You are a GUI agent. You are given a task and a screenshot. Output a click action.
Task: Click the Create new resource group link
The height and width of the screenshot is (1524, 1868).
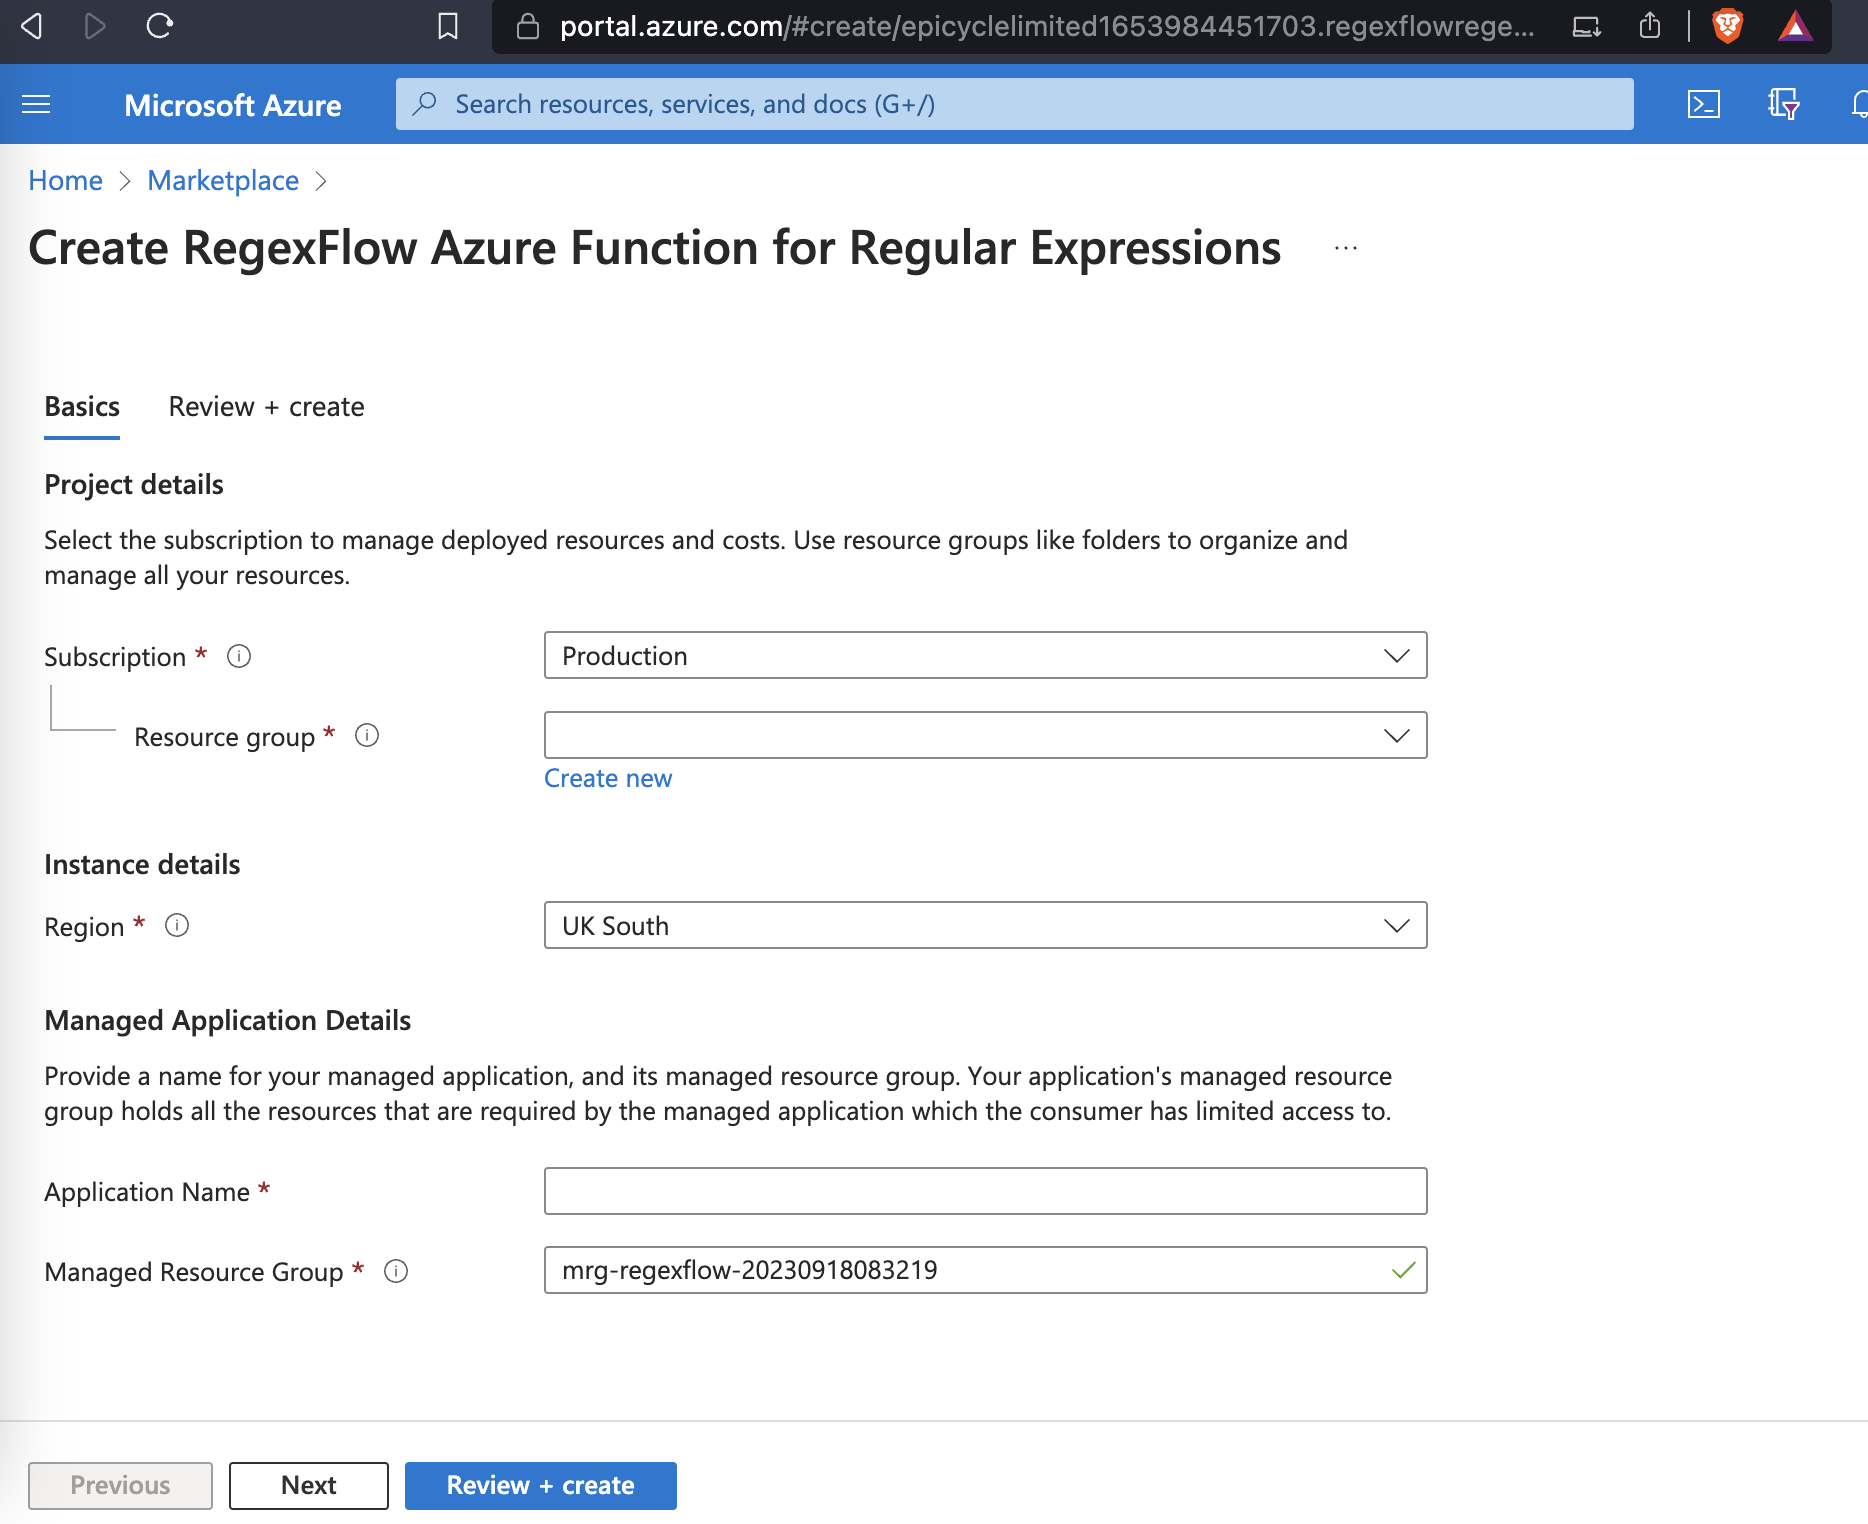tap(608, 778)
